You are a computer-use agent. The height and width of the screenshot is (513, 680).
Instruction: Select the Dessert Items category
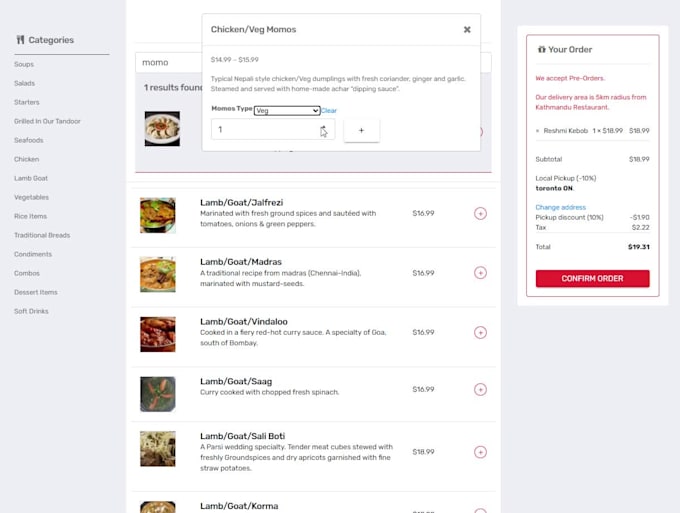(36, 292)
